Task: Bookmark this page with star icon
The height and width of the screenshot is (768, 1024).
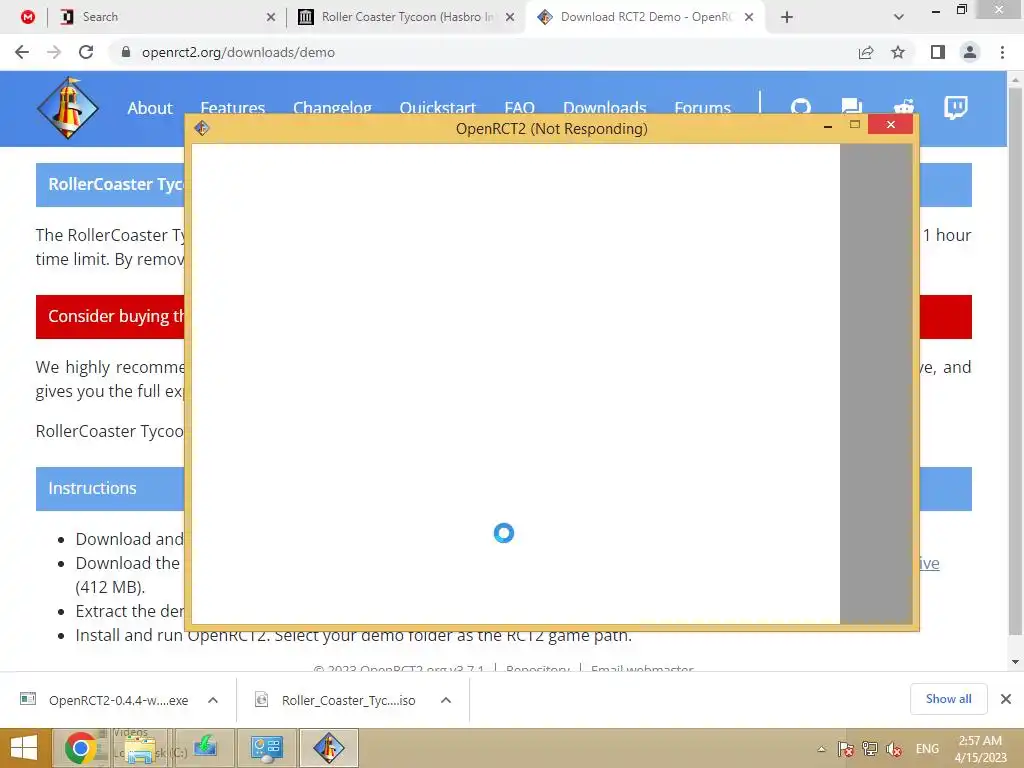Action: tap(898, 52)
